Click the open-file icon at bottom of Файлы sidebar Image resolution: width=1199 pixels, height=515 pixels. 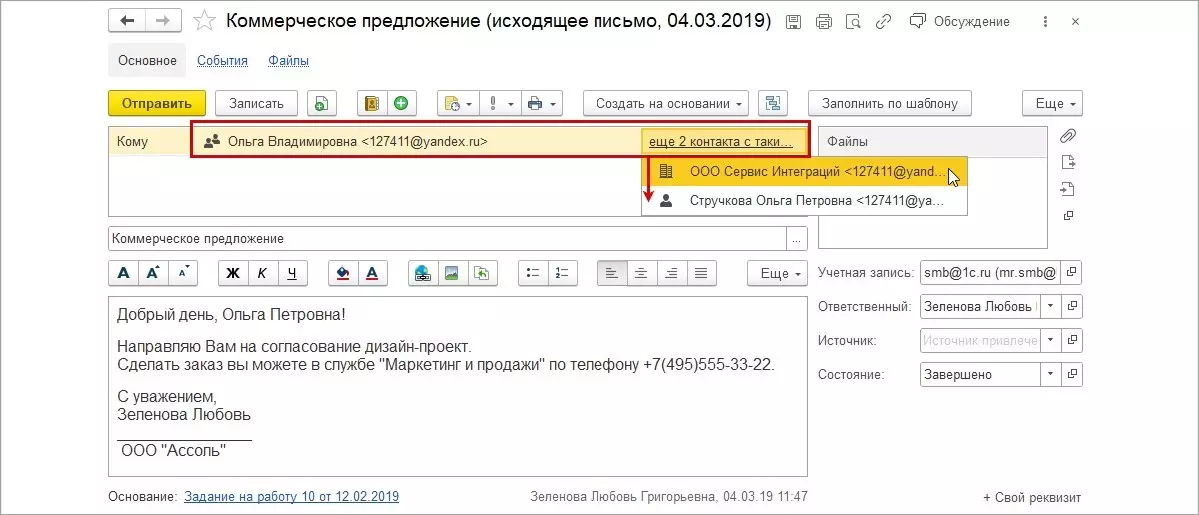(1068, 216)
